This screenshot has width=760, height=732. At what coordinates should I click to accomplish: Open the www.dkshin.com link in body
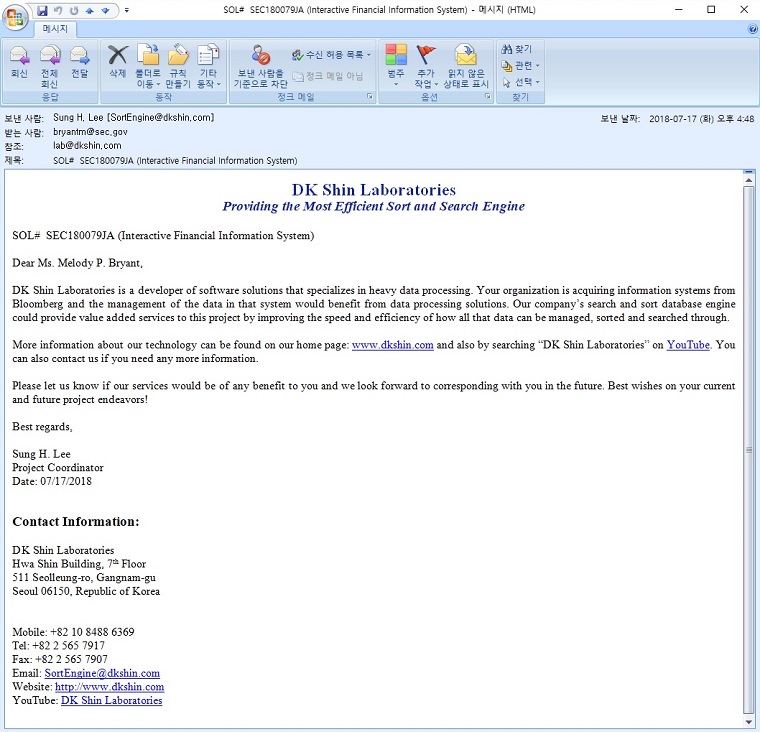click(392, 345)
